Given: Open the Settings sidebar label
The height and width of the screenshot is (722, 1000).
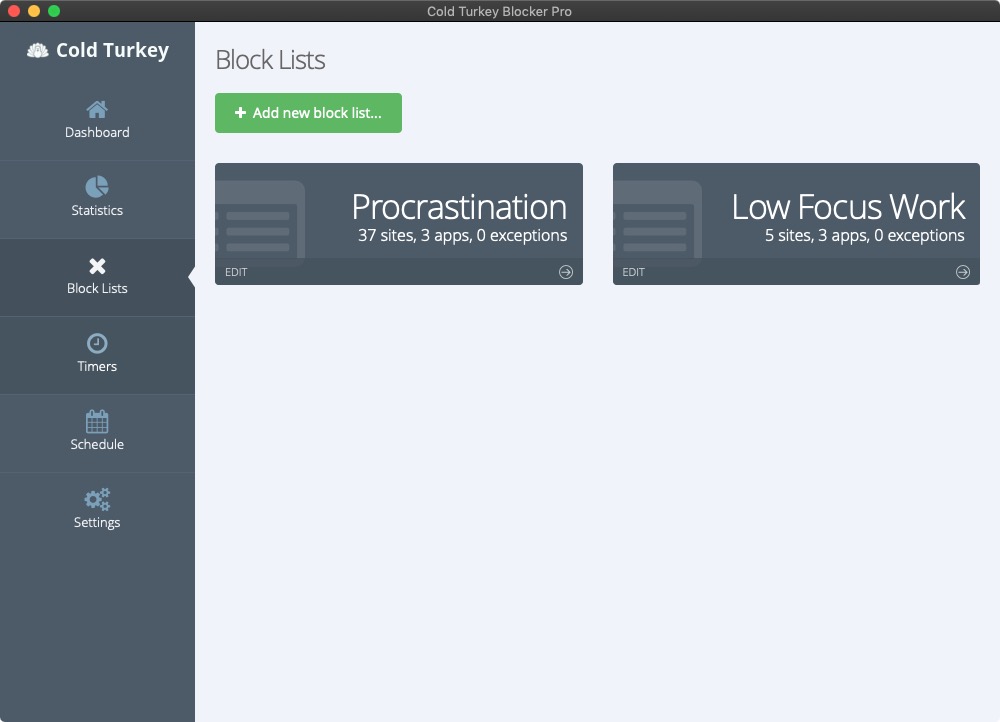Looking at the screenshot, I should (97, 522).
